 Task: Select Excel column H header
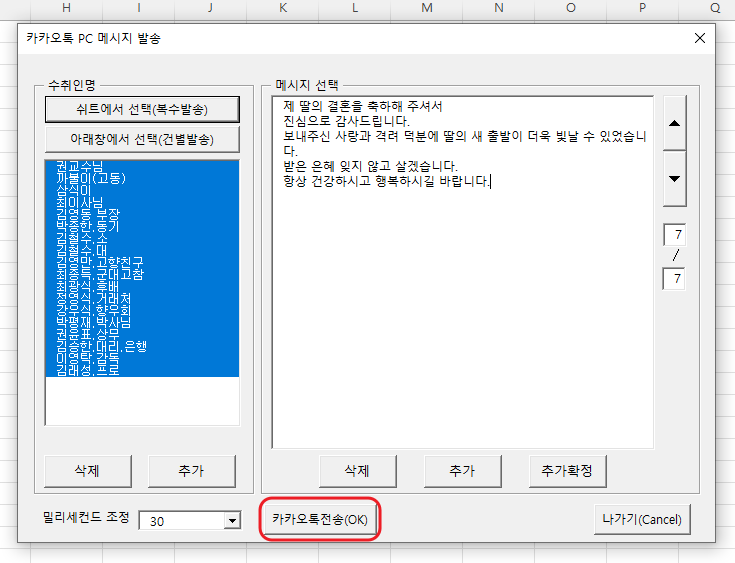coord(67,8)
